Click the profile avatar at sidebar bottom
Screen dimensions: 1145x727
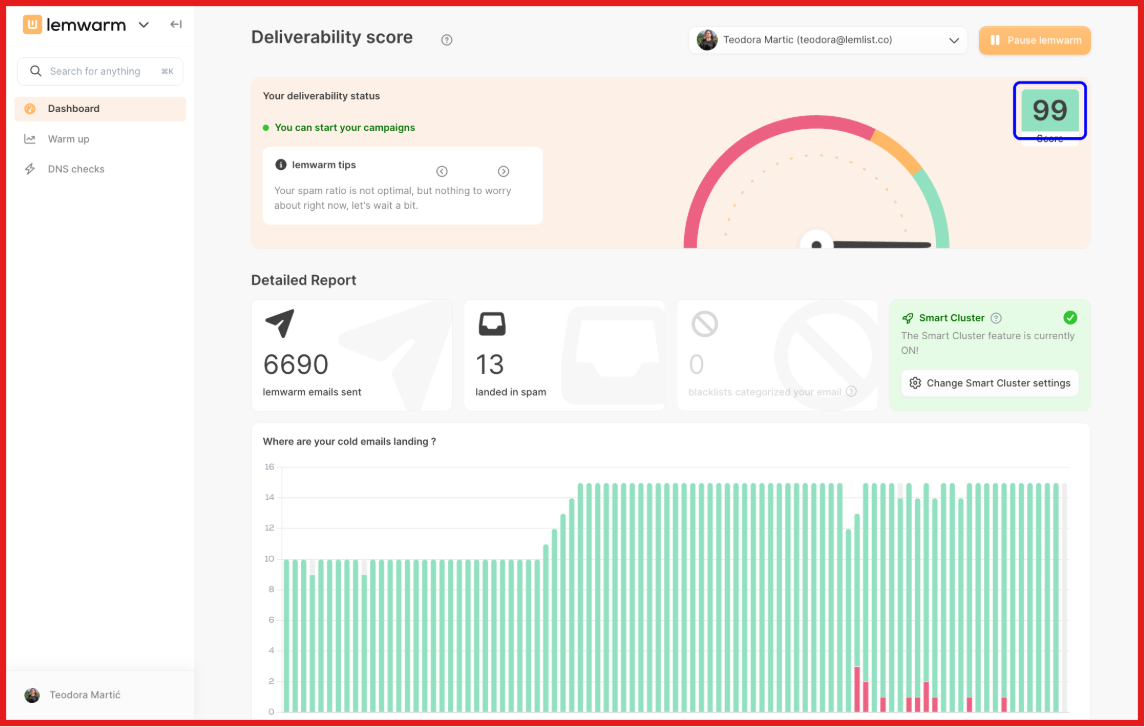pos(32,695)
